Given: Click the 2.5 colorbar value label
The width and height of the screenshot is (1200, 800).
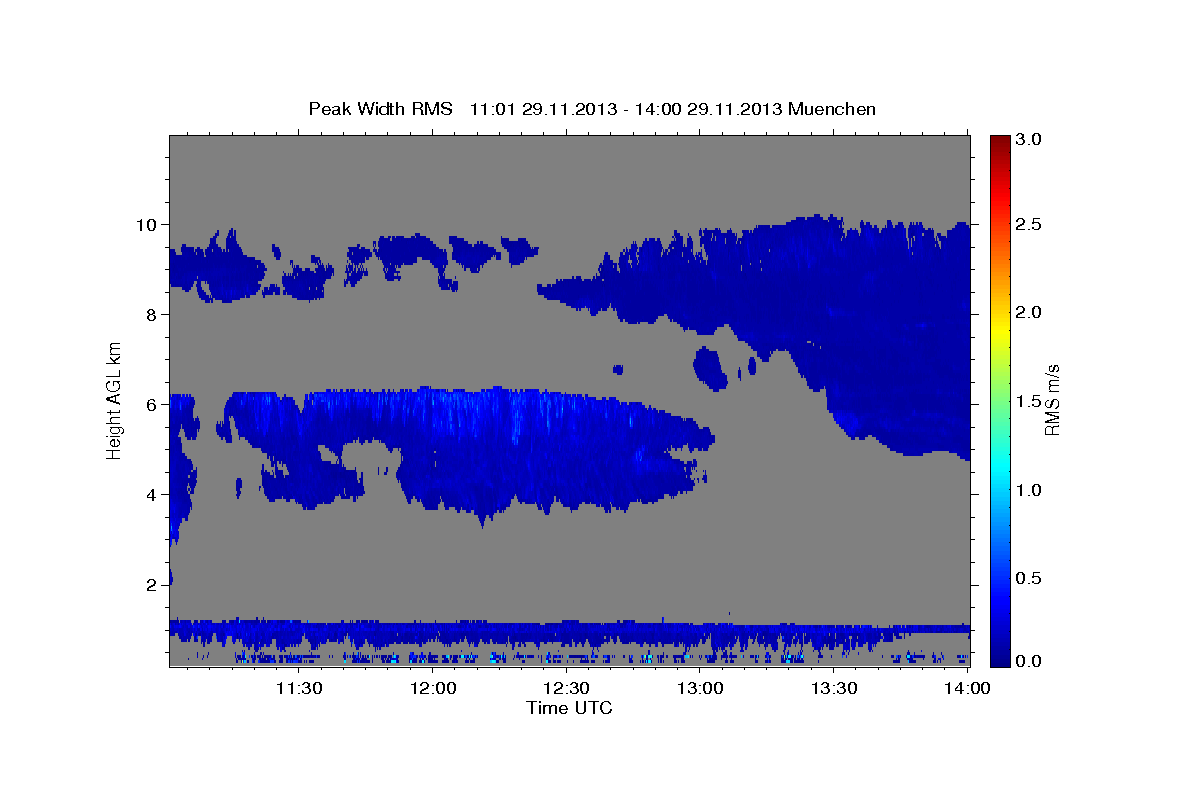Looking at the screenshot, I should [x=1030, y=225].
